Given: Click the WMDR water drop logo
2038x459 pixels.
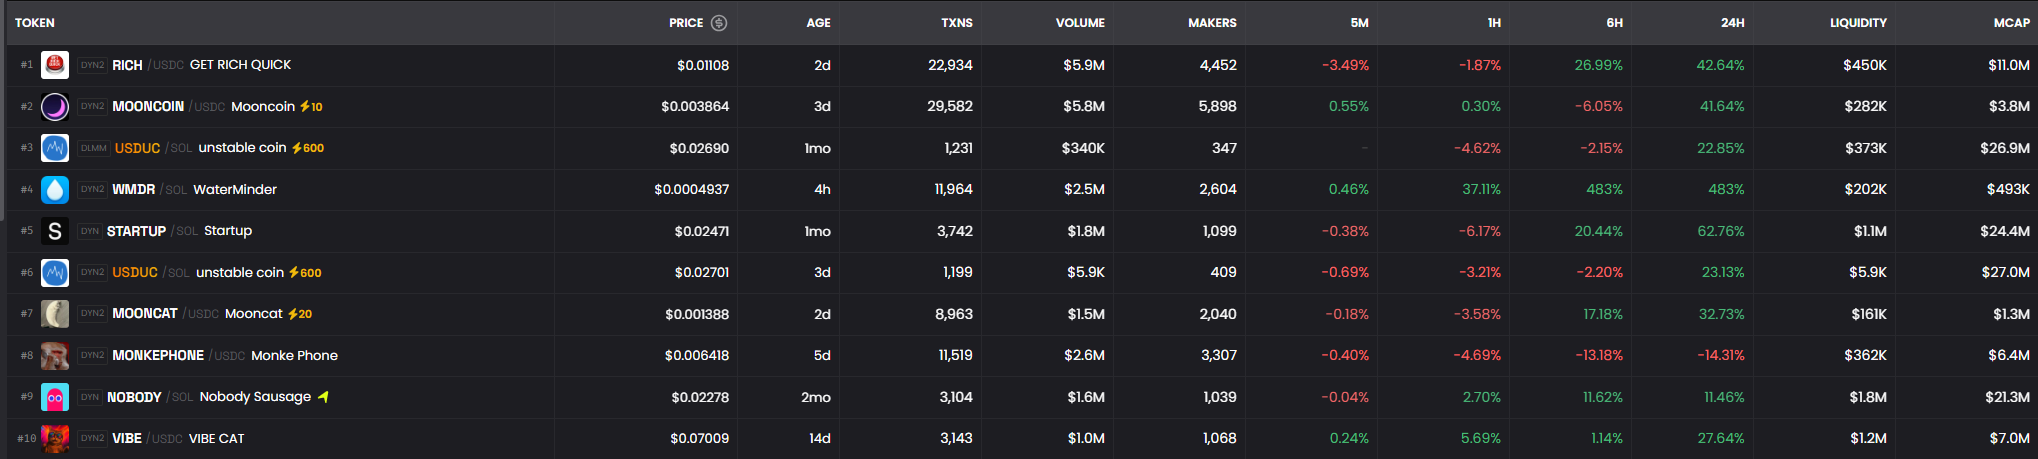Looking at the screenshot, I should pyautogui.click(x=55, y=189).
